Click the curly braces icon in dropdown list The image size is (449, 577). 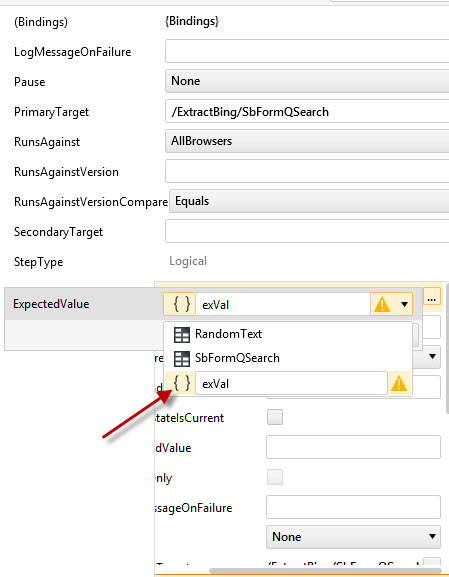click(x=182, y=383)
